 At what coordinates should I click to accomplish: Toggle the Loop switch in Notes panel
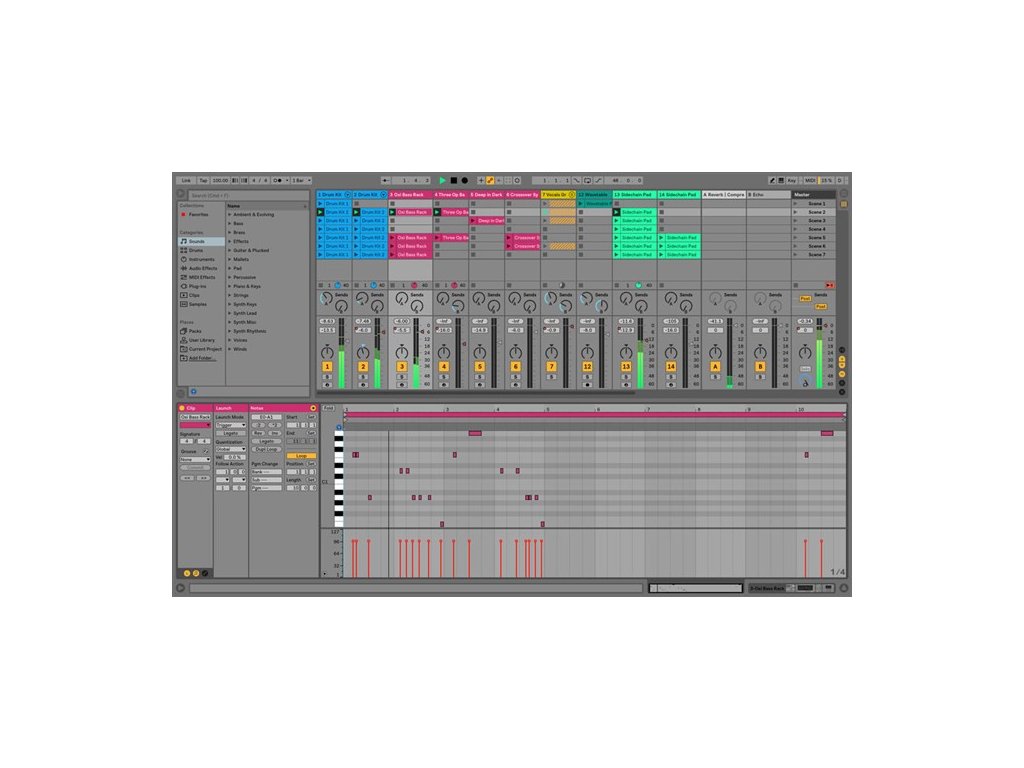point(301,456)
